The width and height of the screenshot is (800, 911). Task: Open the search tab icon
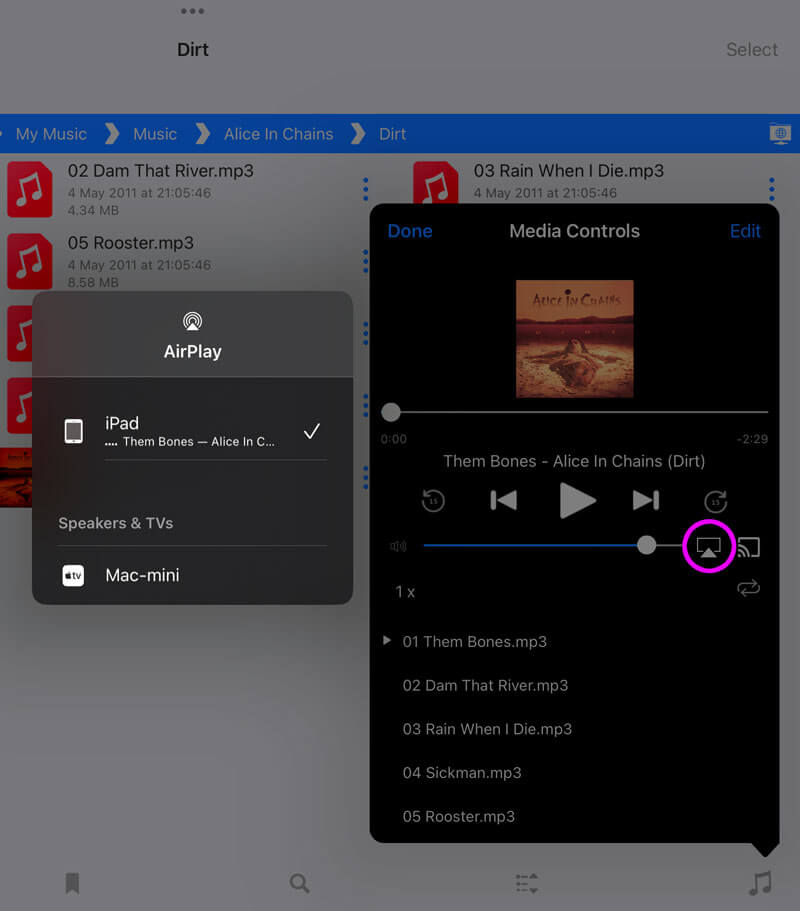(299, 883)
